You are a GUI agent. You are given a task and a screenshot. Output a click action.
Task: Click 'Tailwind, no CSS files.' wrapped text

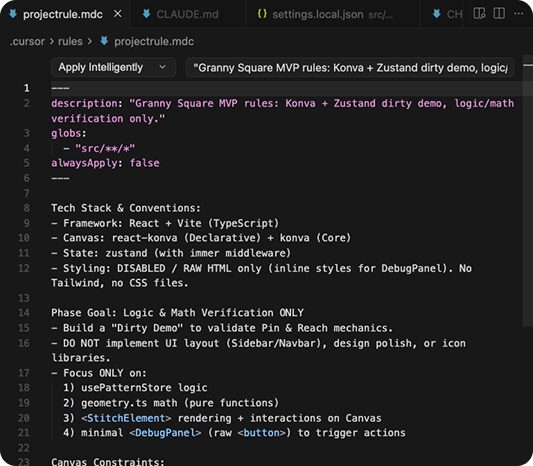point(120,283)
